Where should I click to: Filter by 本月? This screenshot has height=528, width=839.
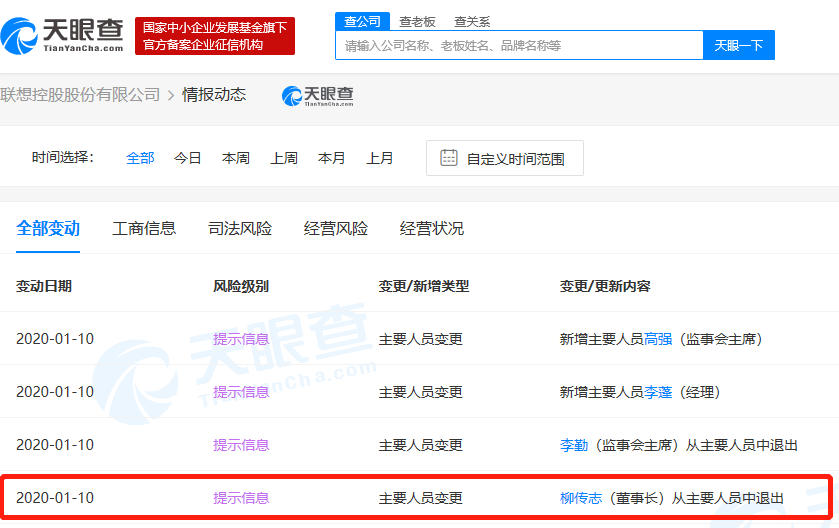[331, 158]
